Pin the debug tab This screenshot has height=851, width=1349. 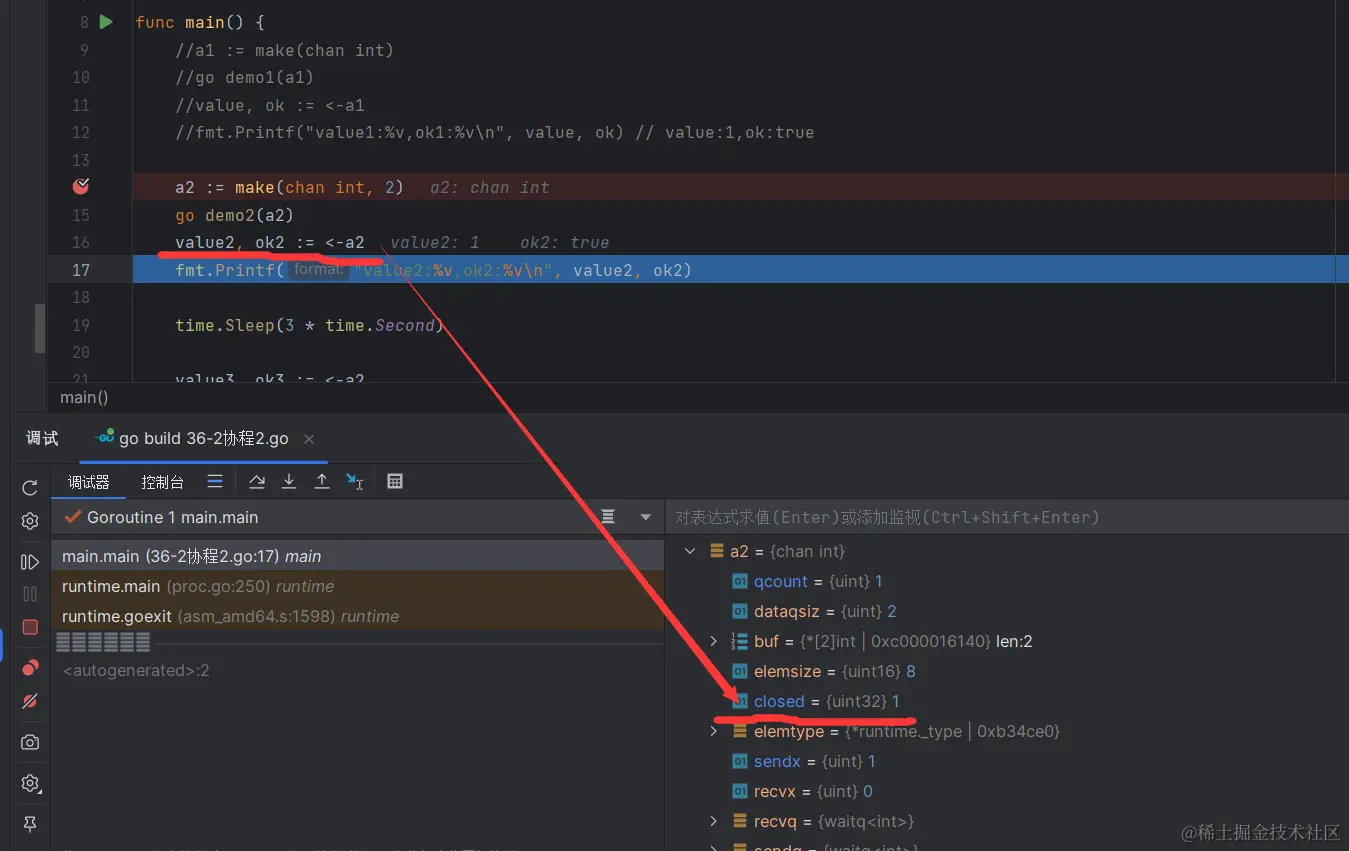(30, 823)
